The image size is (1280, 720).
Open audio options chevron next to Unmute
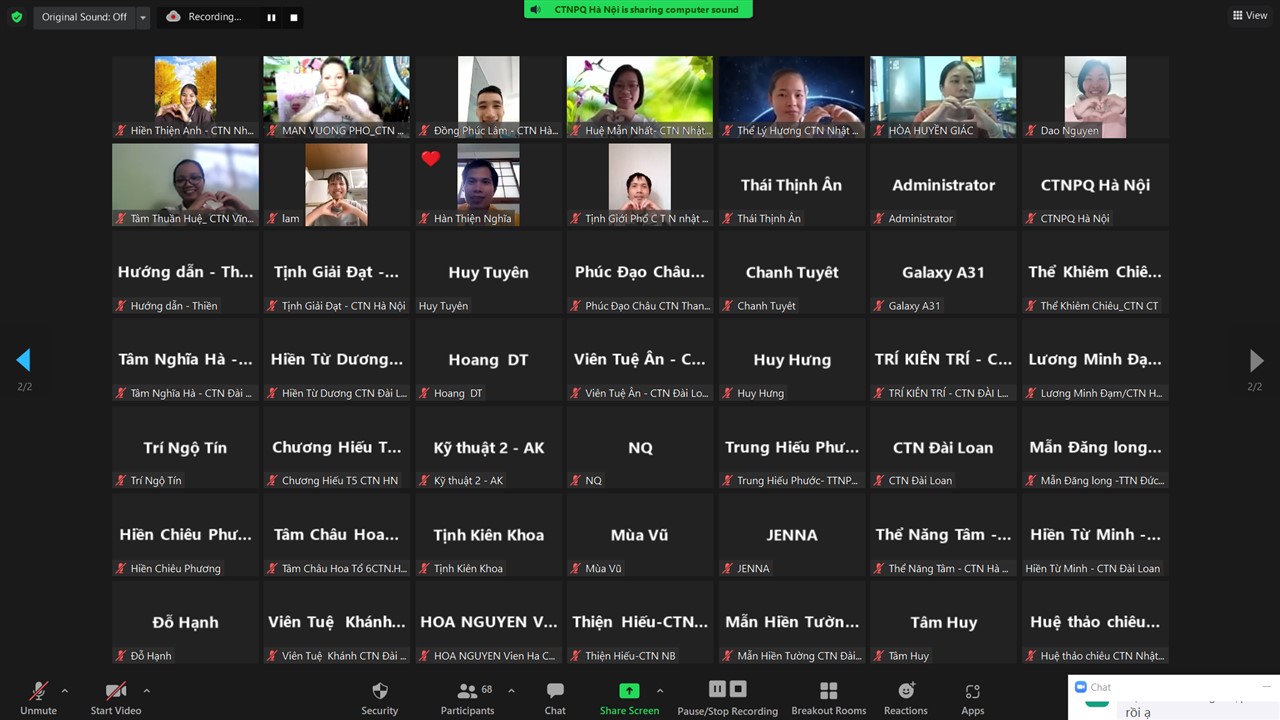point(65,690)
